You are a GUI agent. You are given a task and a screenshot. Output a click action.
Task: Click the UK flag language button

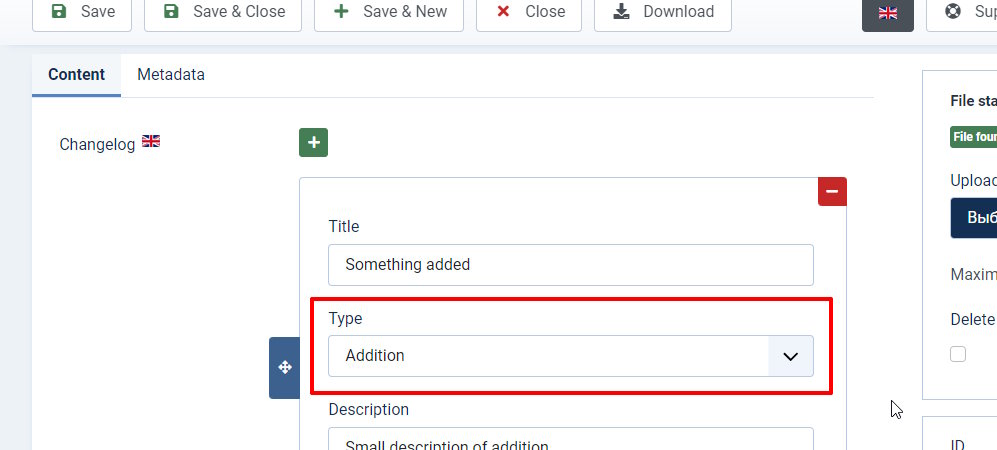pyautogui.click(x=887, y=13)
